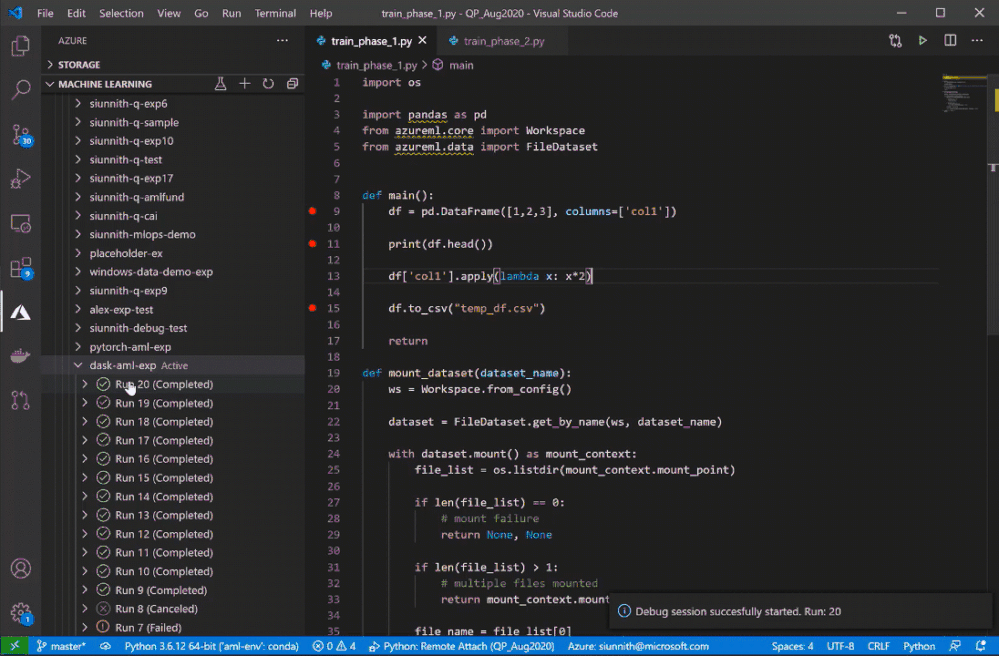Click the Debug session started notification
Viewport: 999px width, 656px height.
801,611
